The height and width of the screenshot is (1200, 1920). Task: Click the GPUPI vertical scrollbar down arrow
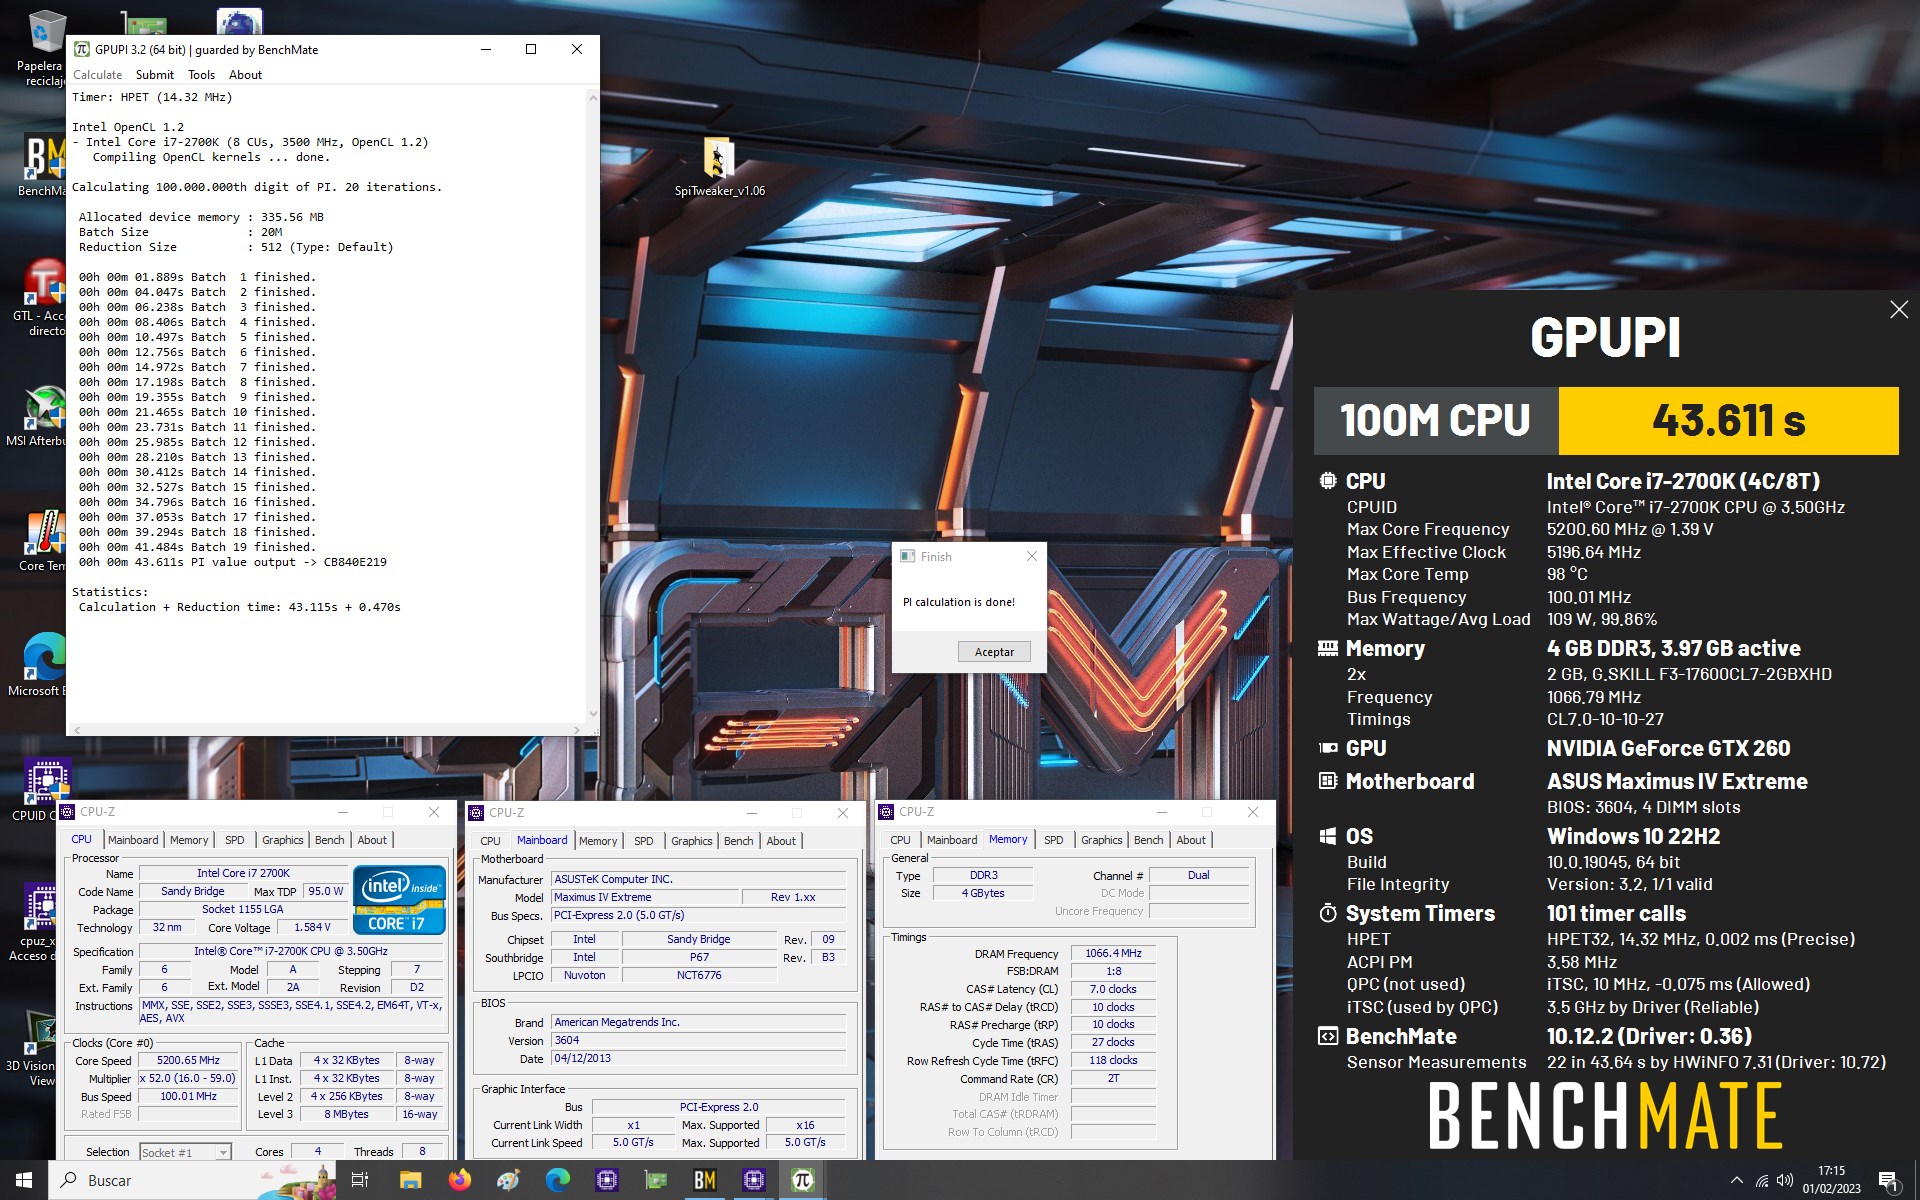(593, 714)
